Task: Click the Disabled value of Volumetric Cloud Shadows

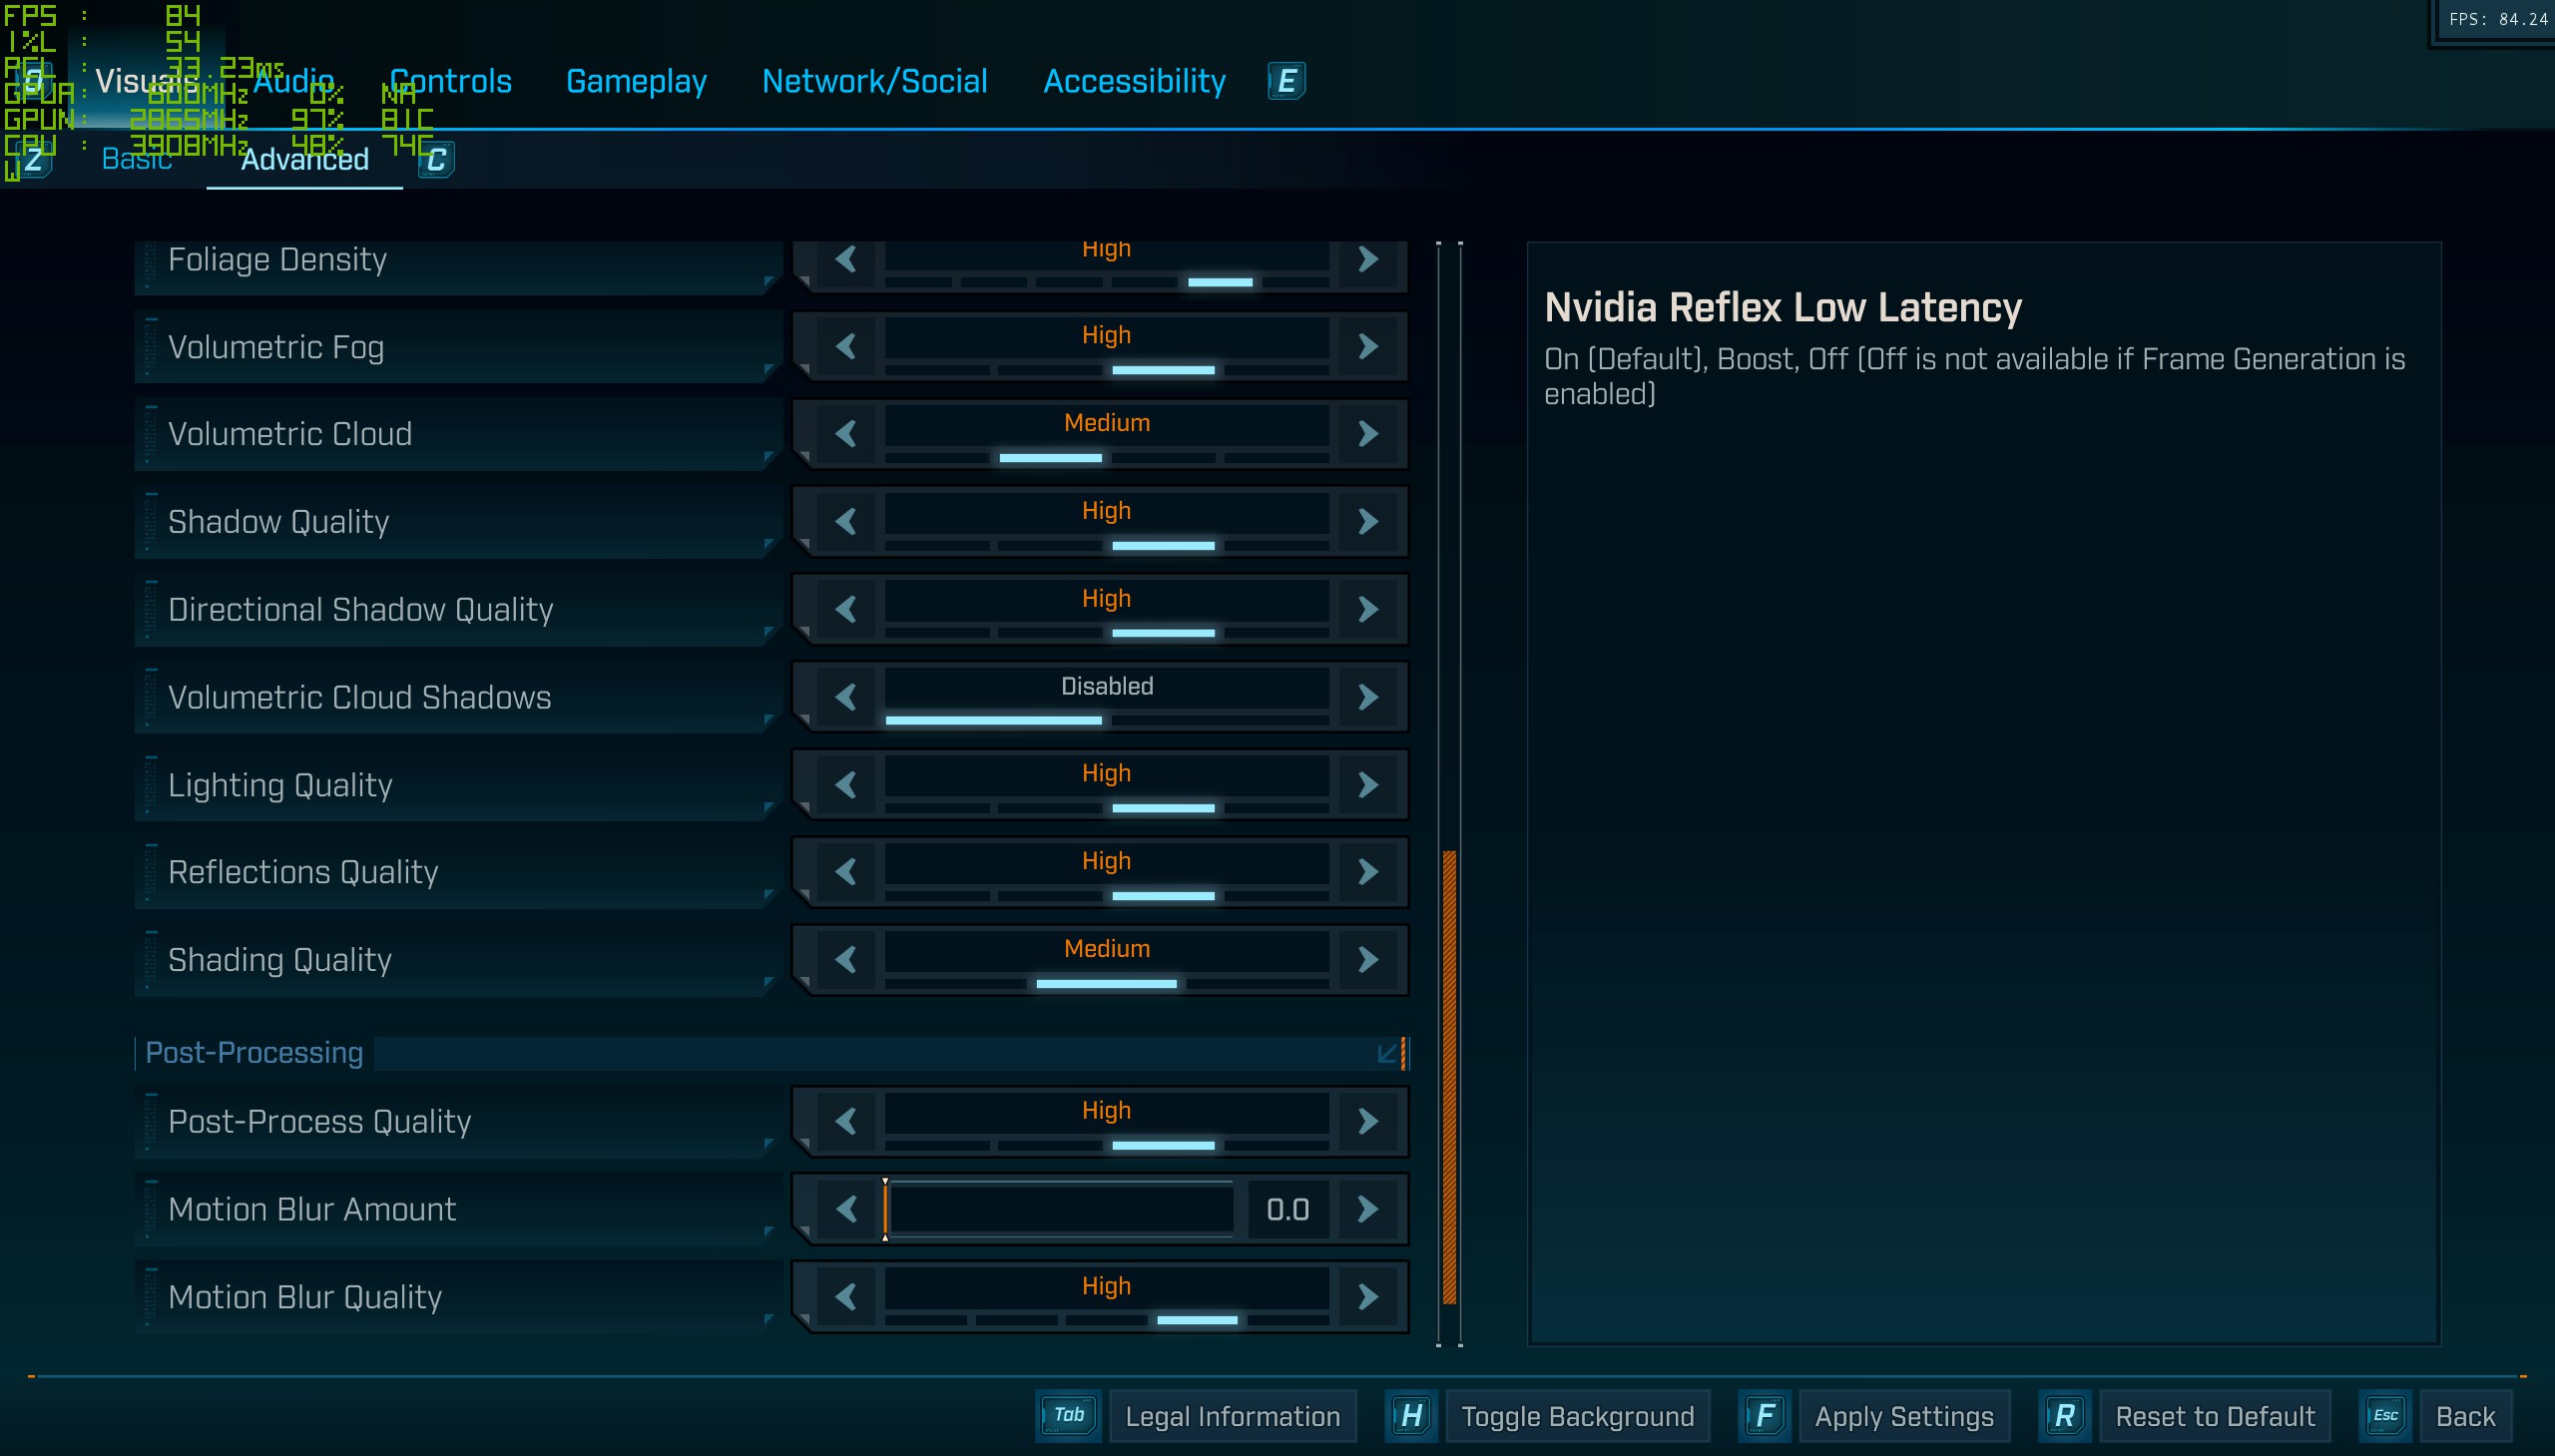Action: click(x=1106, y=687)
